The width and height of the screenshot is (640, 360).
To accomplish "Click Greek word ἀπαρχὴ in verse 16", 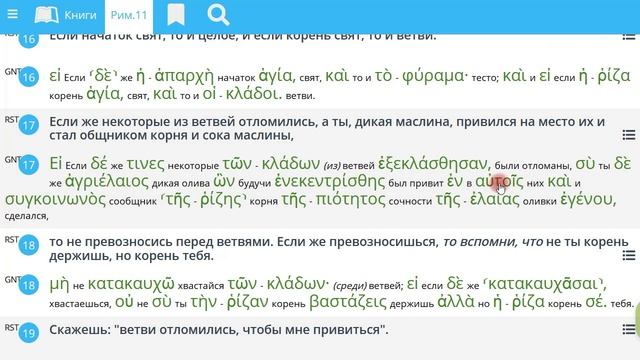I will tap(184, 76).
